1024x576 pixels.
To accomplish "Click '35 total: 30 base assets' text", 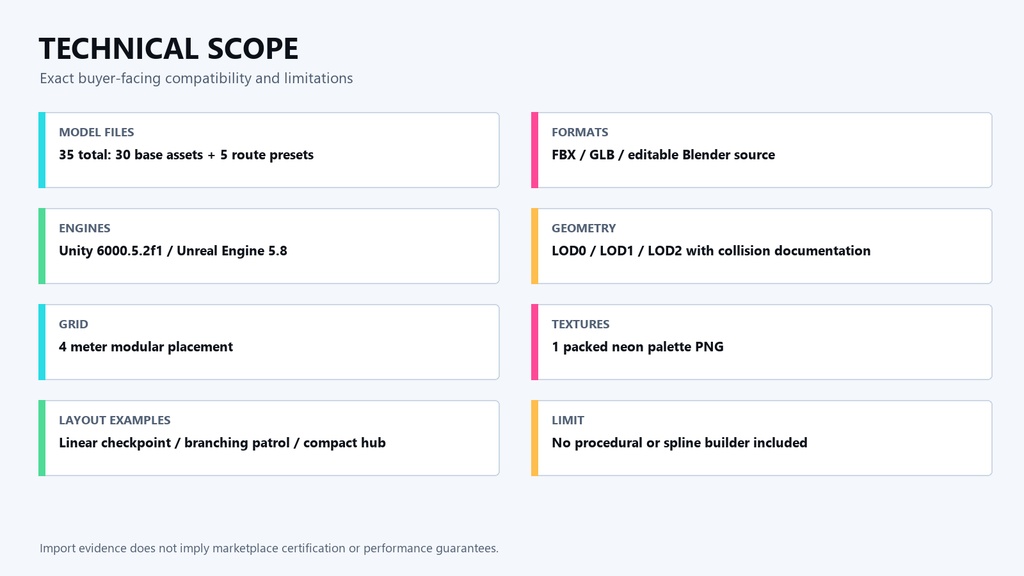I will 131,155.
